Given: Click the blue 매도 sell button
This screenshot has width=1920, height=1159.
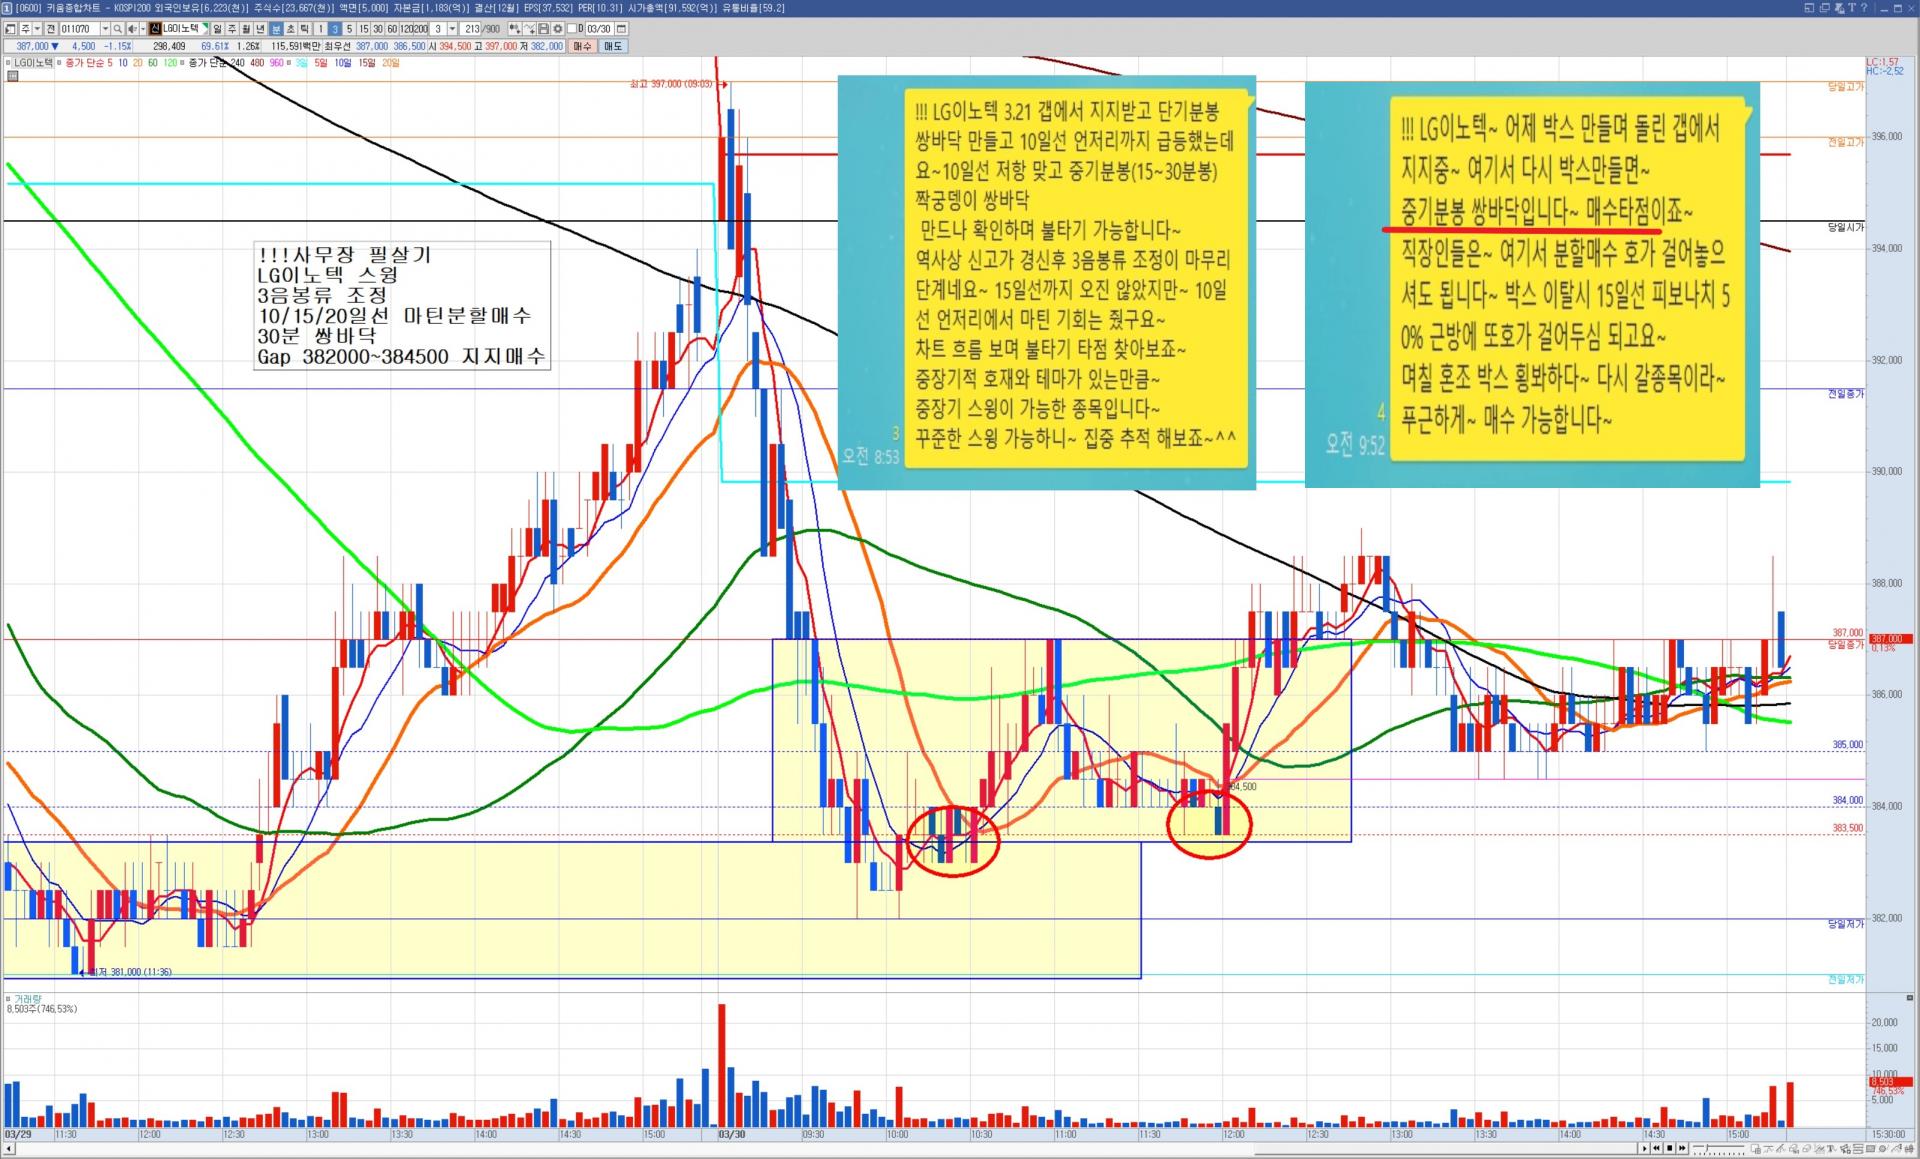Looking at the screenshot, I should click(612, 46).
